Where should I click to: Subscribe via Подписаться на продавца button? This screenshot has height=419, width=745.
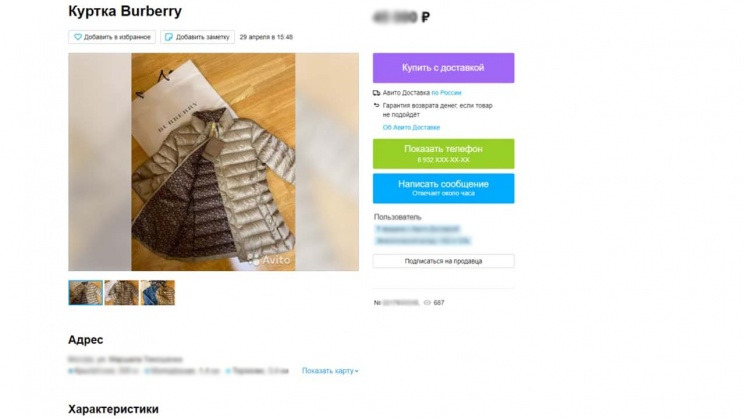click(443, 261)
